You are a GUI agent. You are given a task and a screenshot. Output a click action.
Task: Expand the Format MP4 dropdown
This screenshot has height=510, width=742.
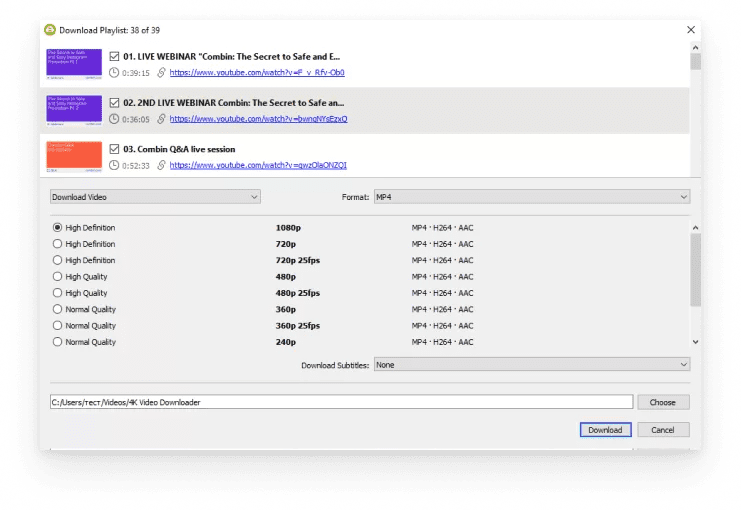[531, 197]
